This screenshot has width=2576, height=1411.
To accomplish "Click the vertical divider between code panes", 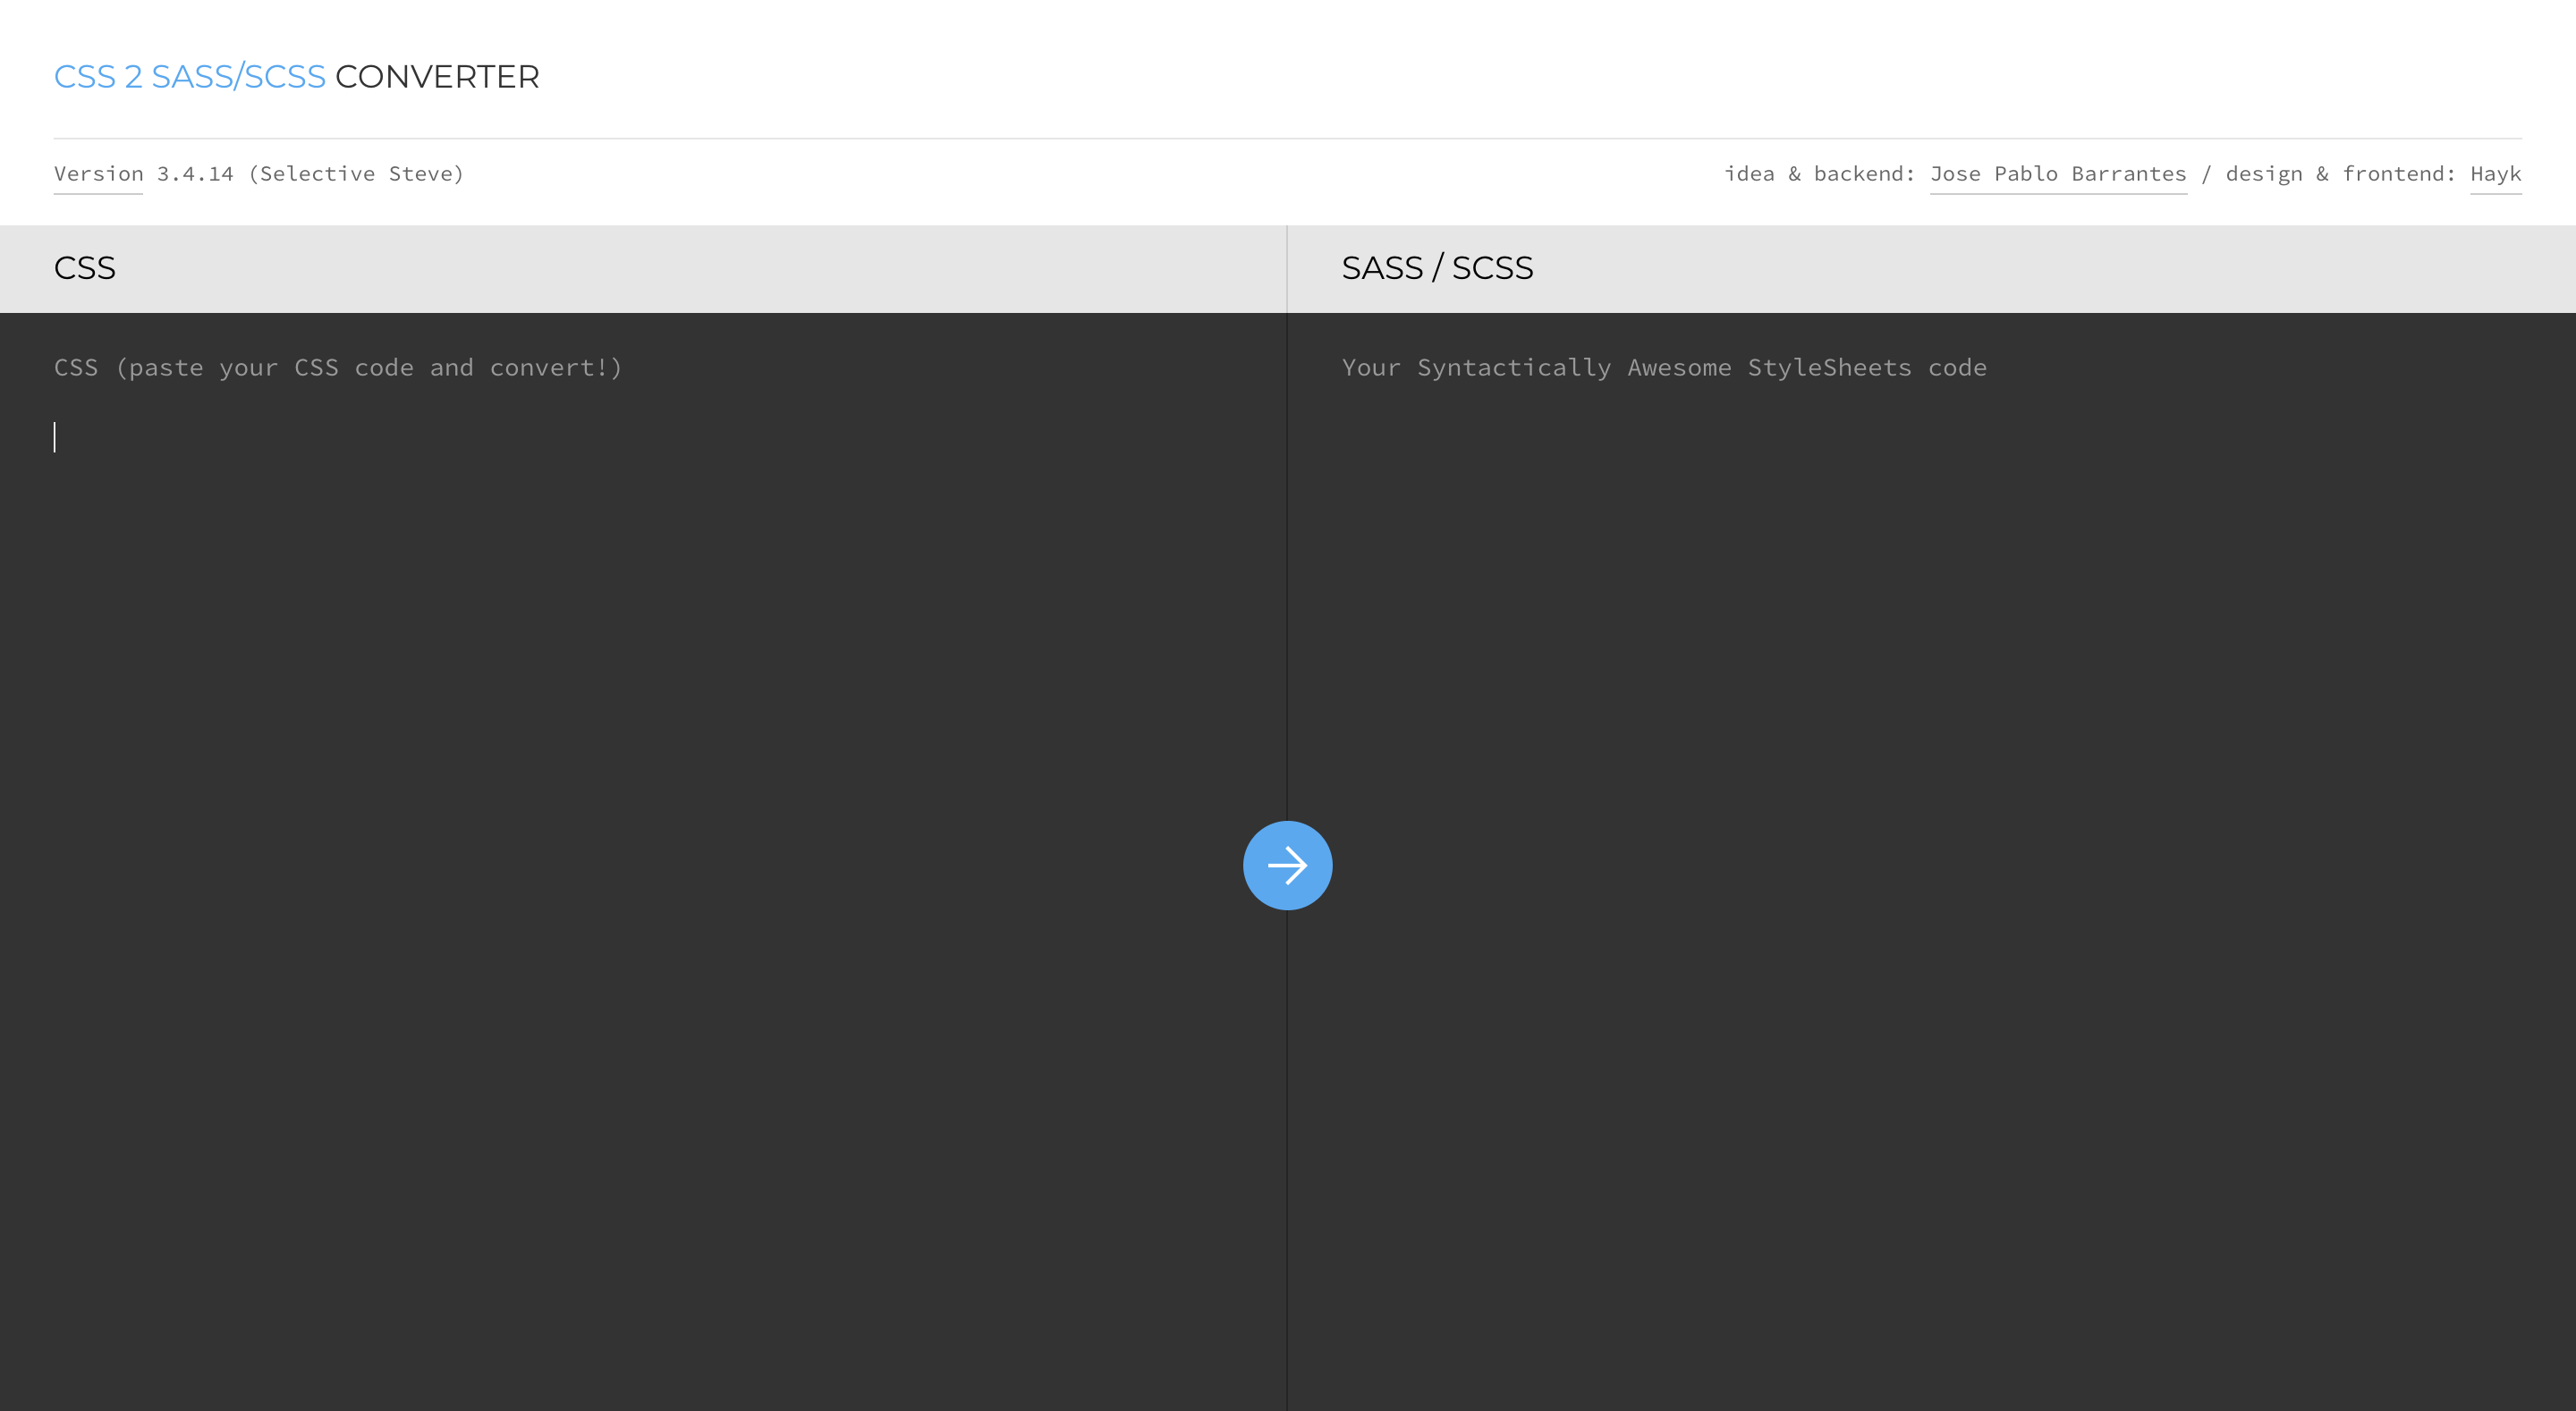I will 1287,600.
